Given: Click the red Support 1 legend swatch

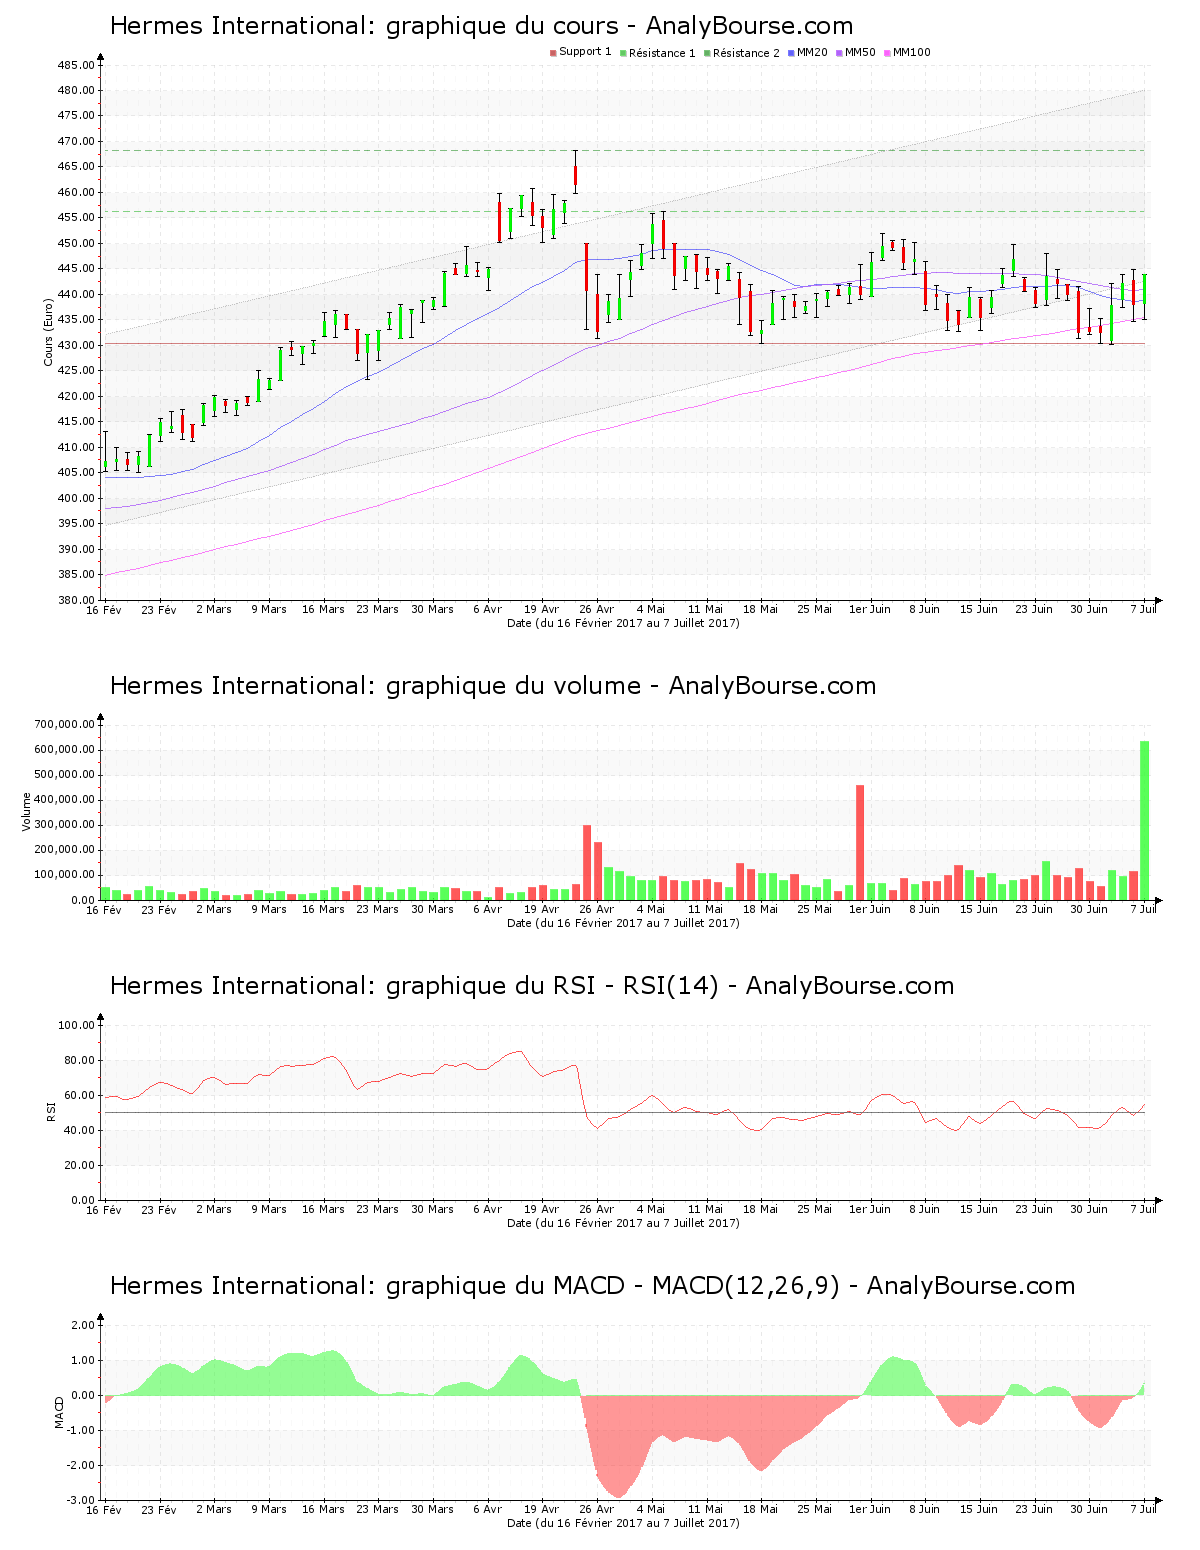Looking at the screenshot, I should click(x=552, y=53).
